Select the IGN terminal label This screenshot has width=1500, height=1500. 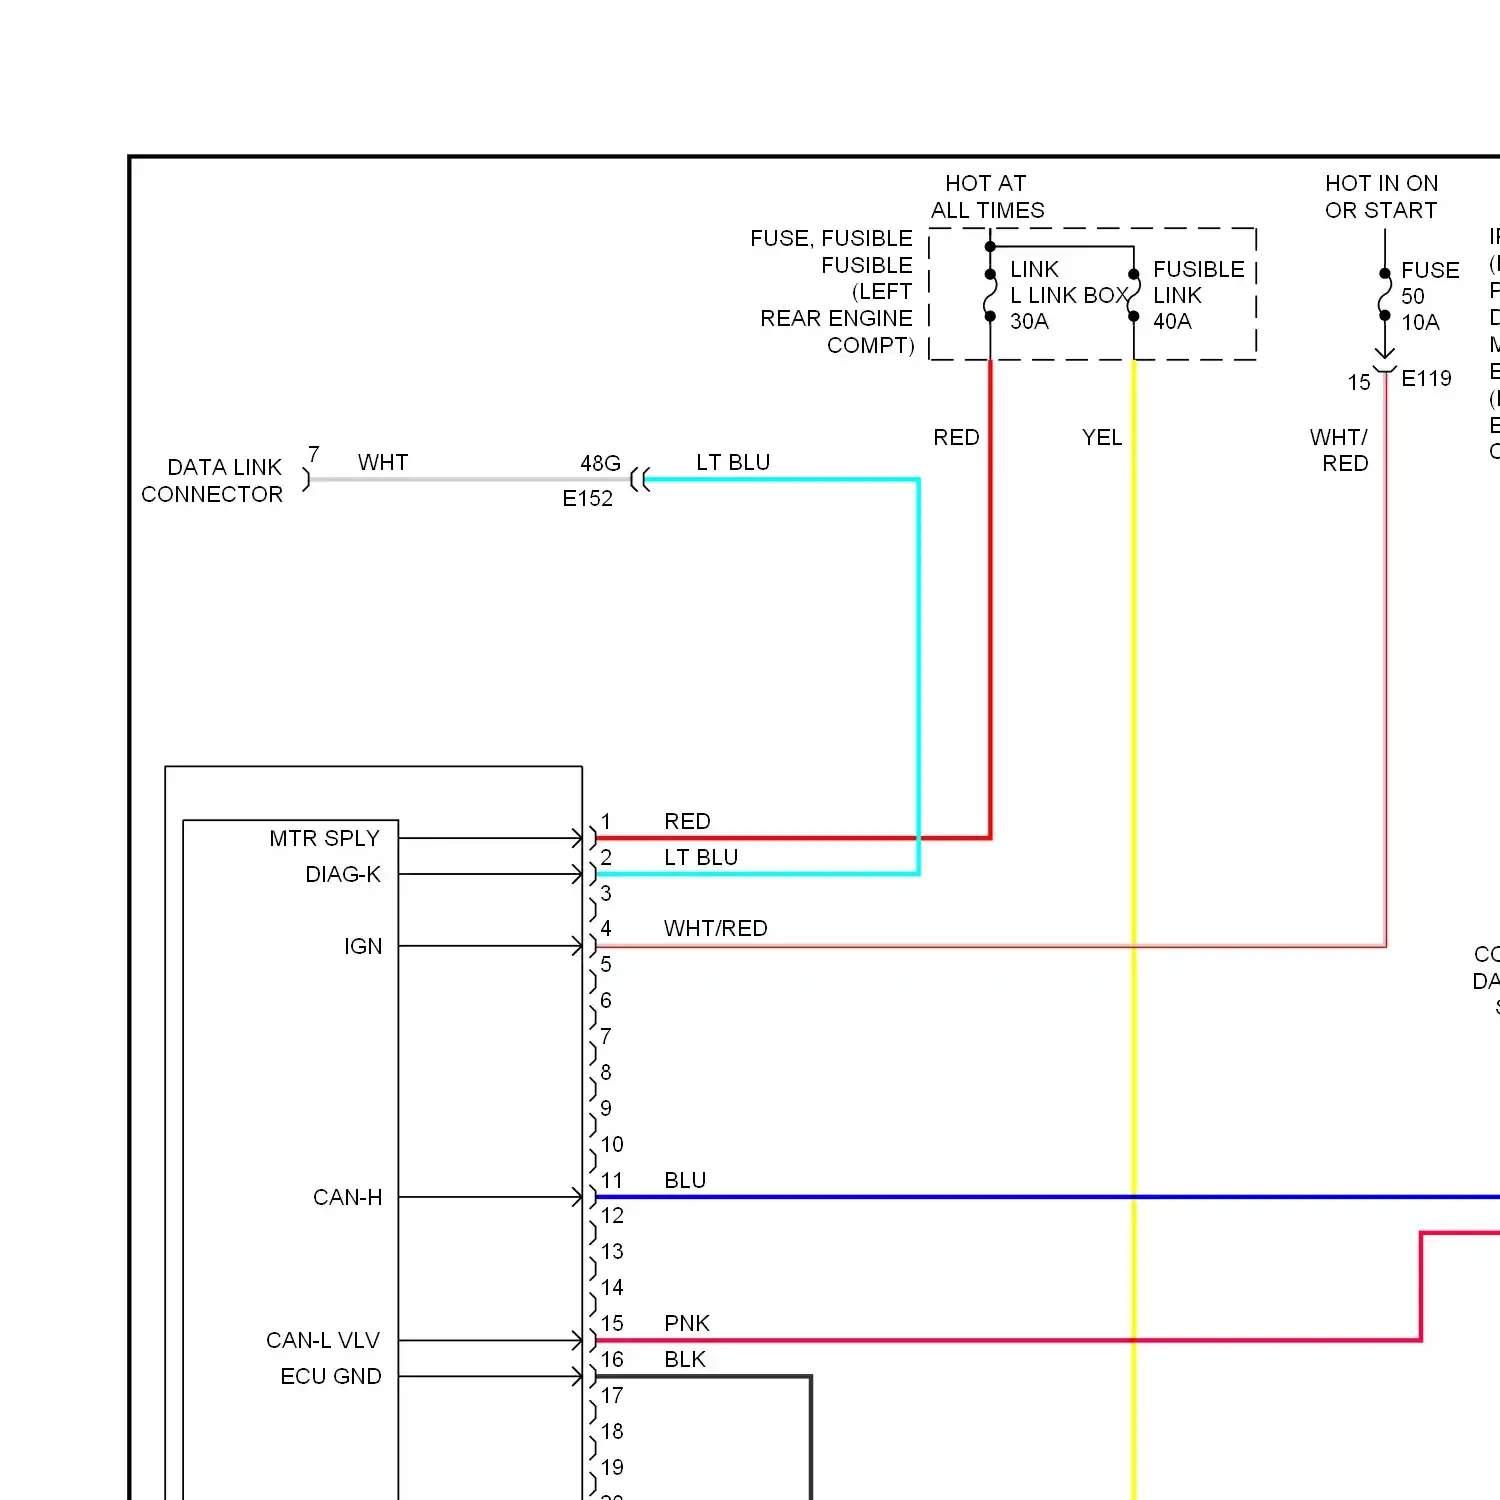click(363, 946)
